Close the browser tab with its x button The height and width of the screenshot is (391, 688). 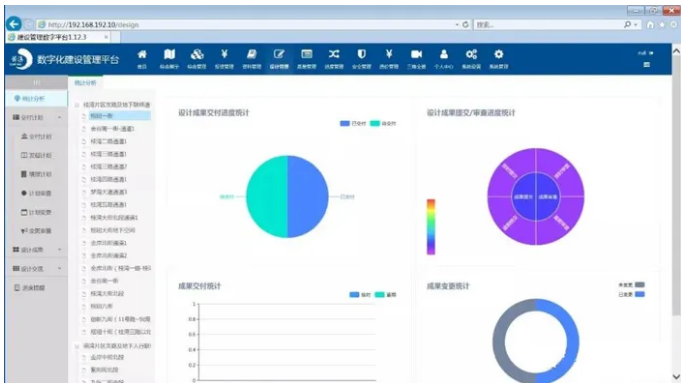[106, 37]
